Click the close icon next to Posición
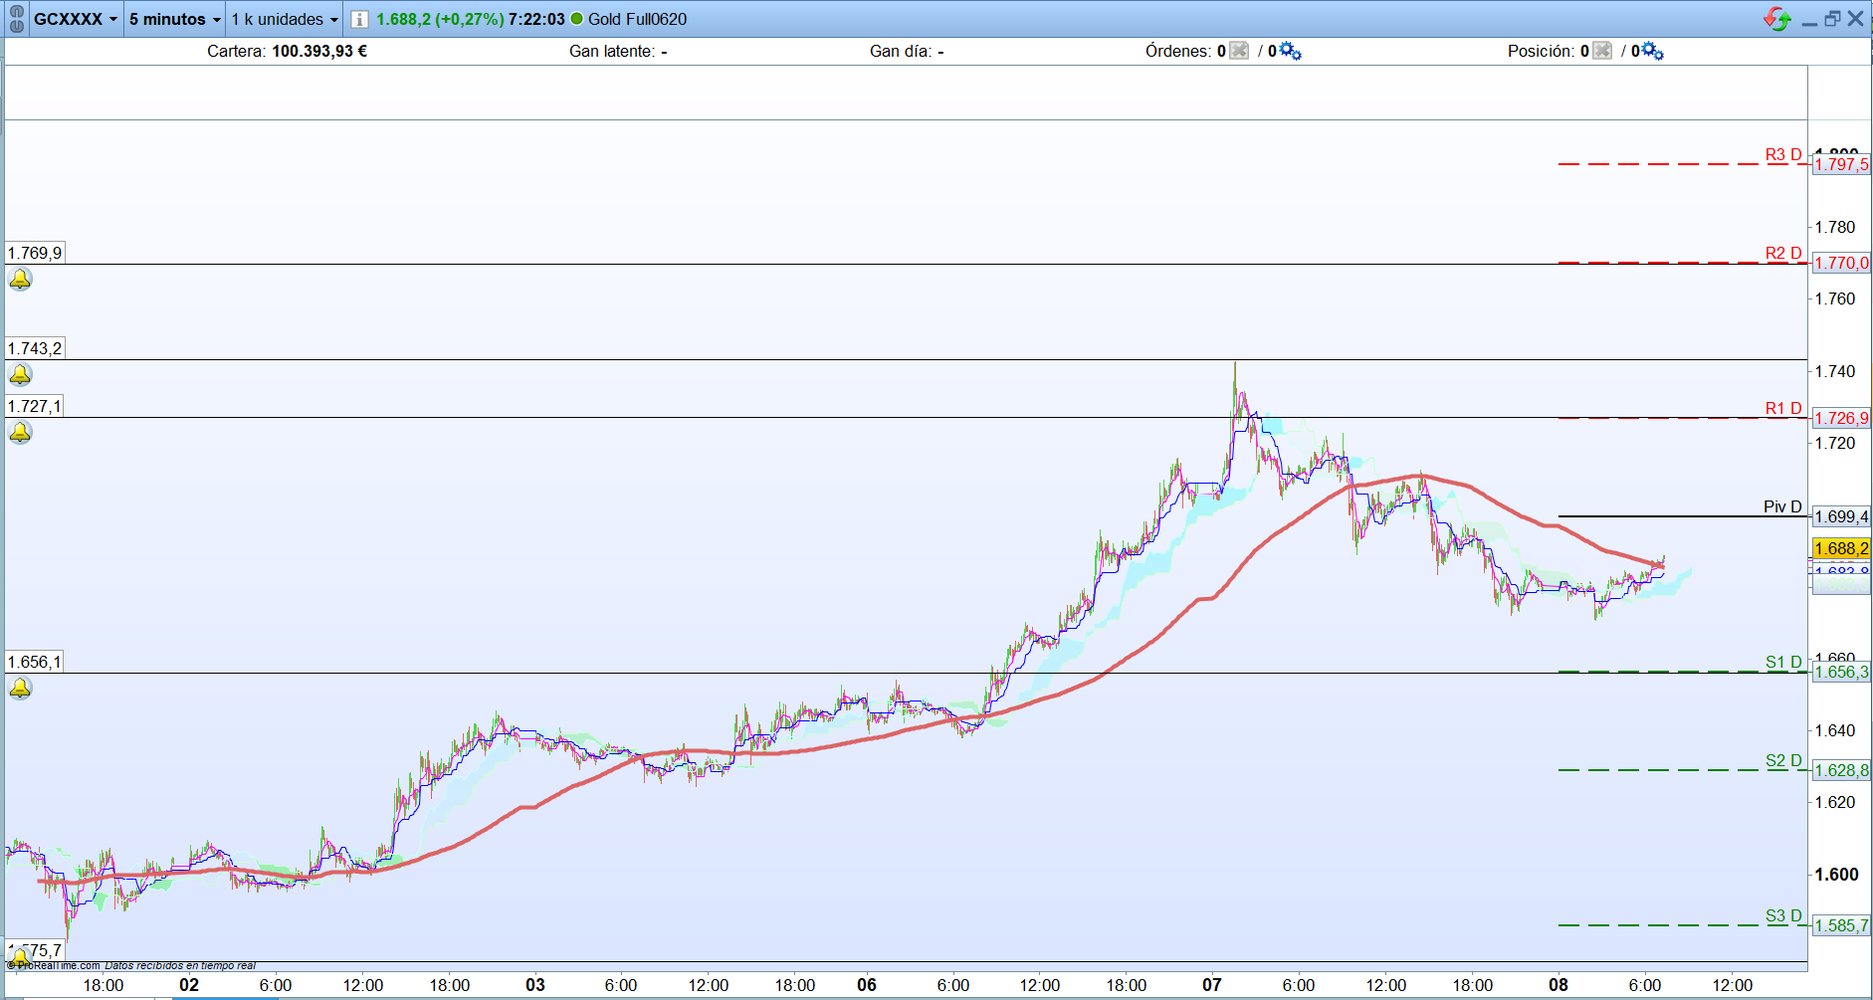The height and width of the screenshot is (1000, 1873). (1602, 51)
